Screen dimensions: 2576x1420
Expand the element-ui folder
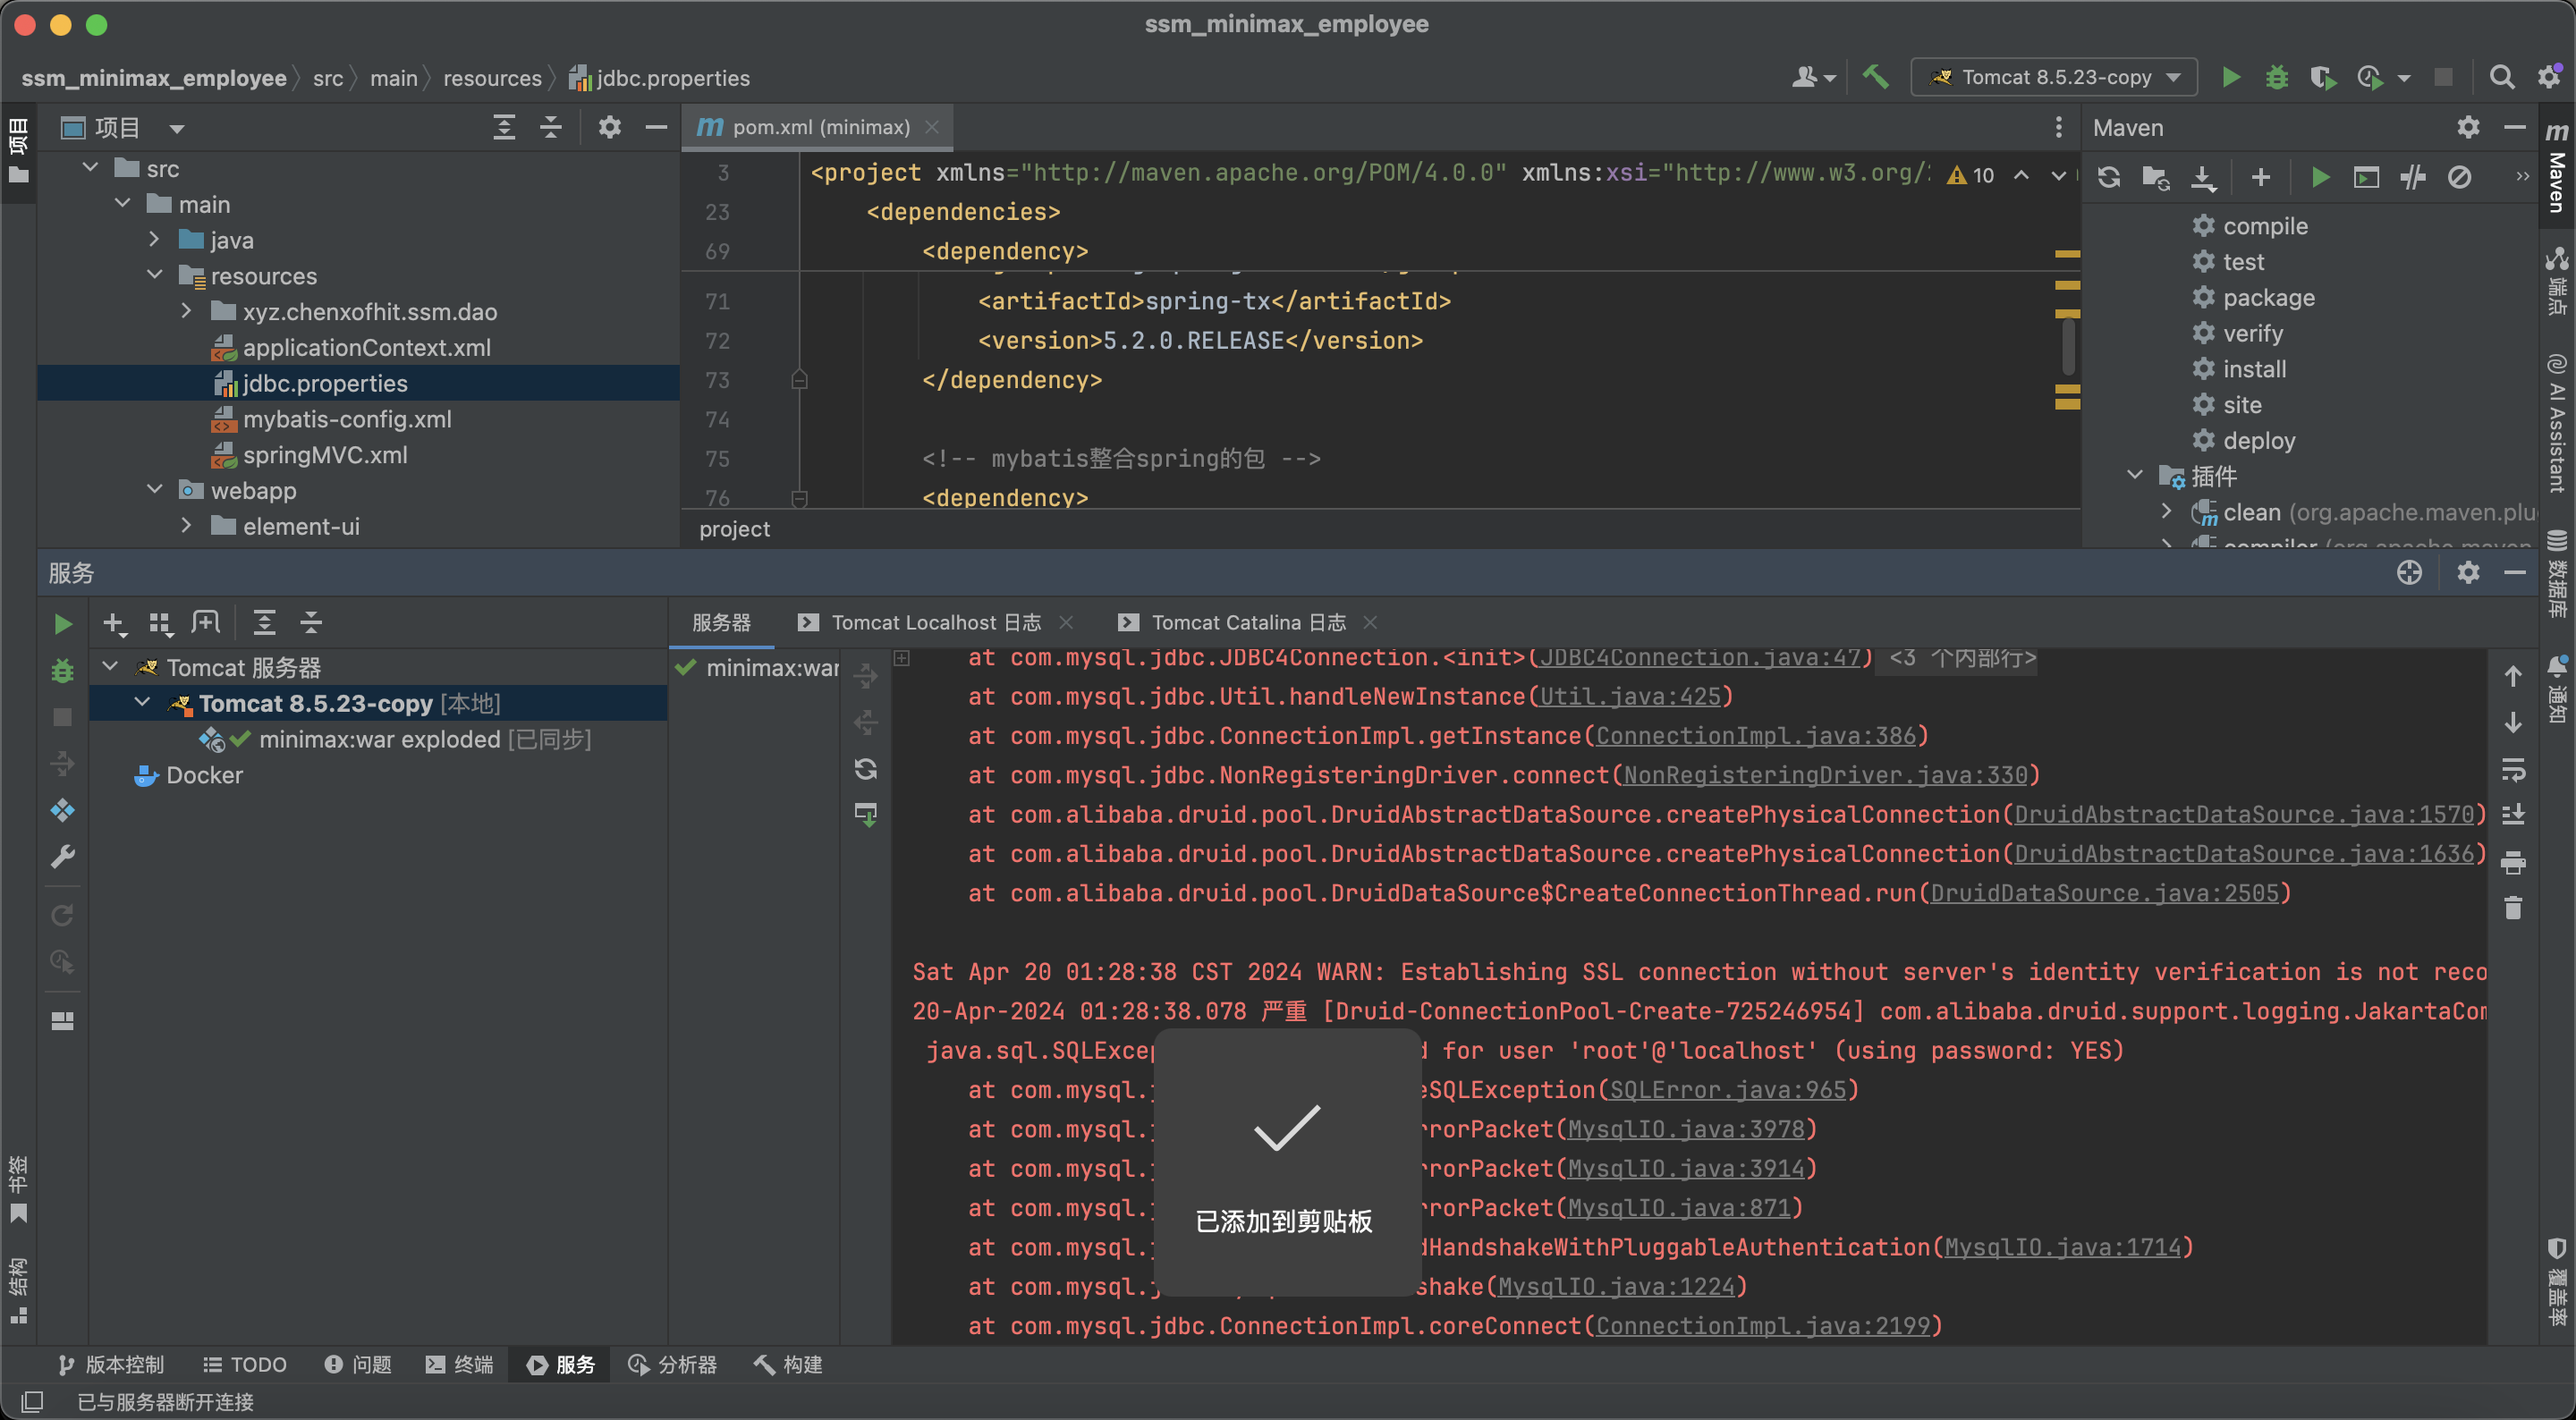[x=186, y=526]
